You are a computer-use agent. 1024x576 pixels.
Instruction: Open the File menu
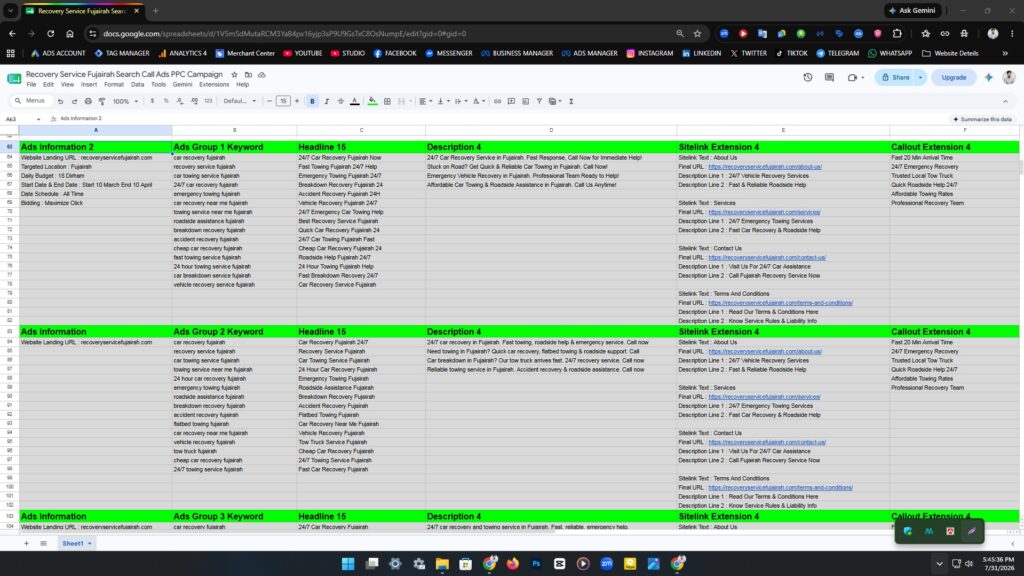coord(31,84)
